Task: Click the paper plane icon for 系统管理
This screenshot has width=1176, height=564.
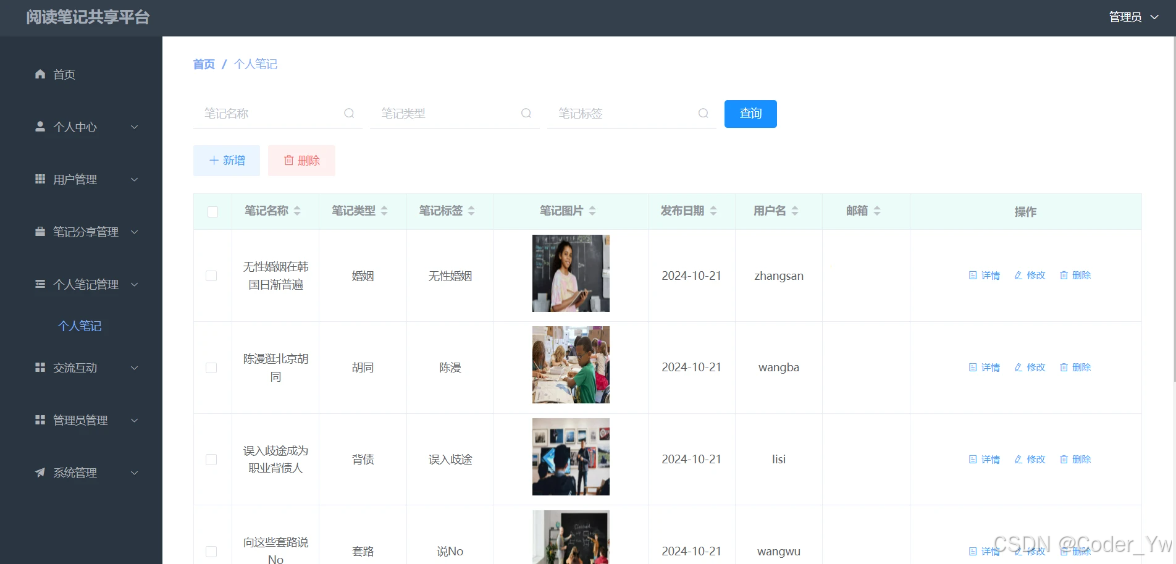Action: 40,472
